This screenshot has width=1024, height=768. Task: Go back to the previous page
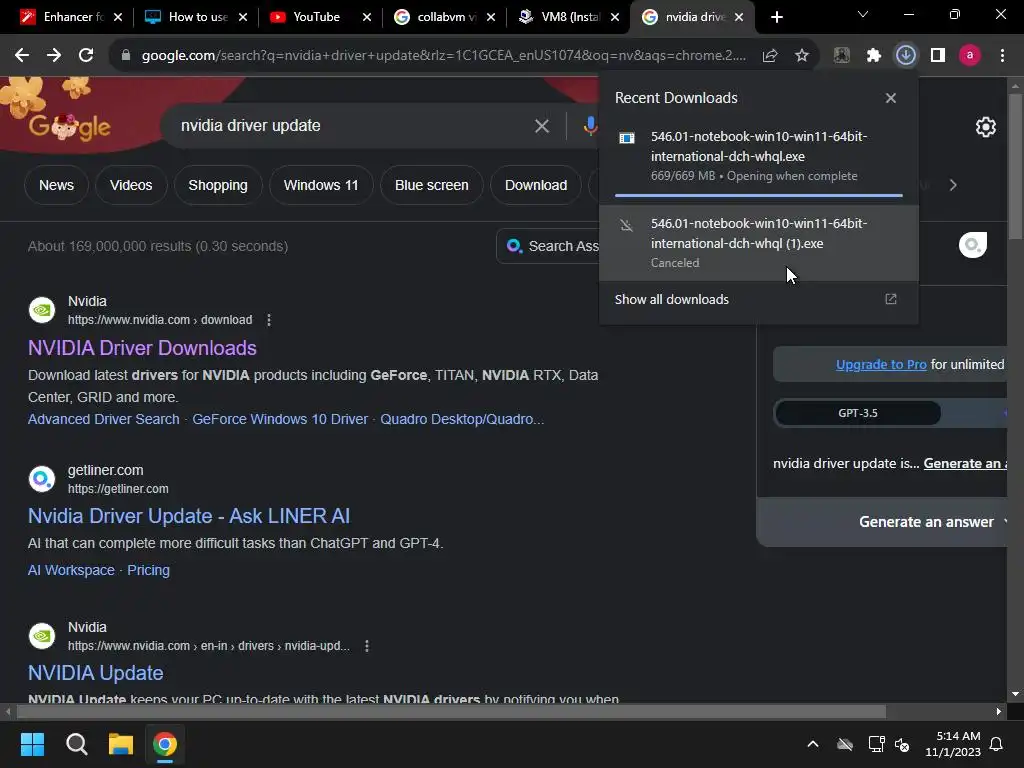coord(22,56)
